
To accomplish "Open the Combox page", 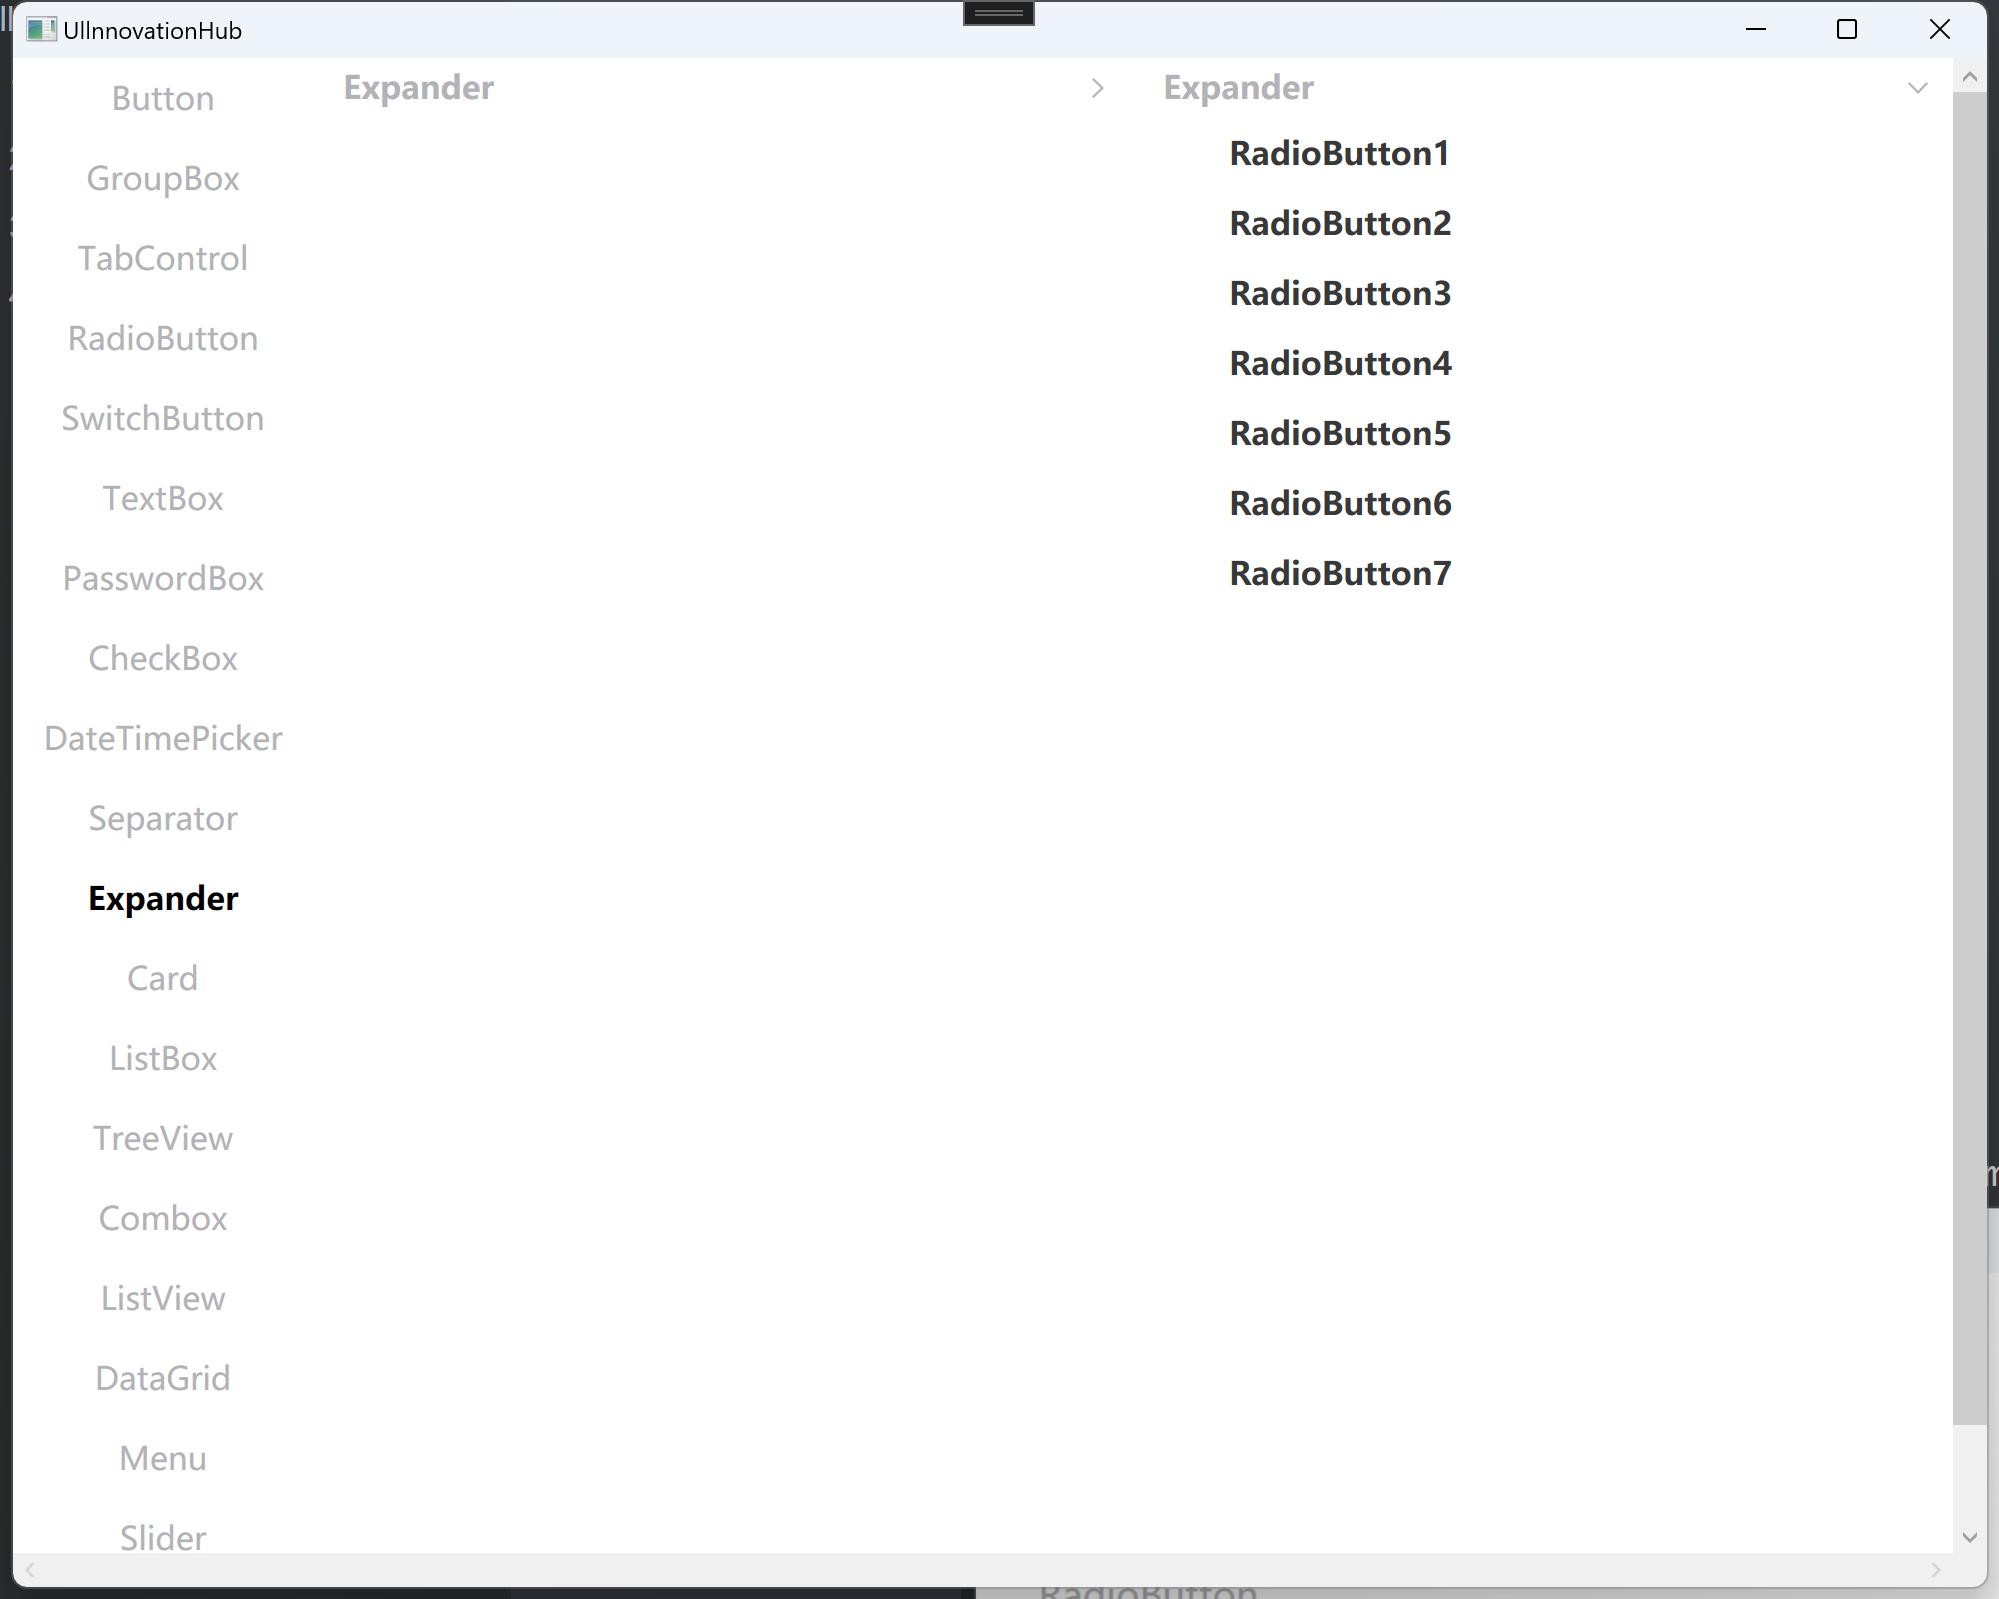I will 163,1218.
